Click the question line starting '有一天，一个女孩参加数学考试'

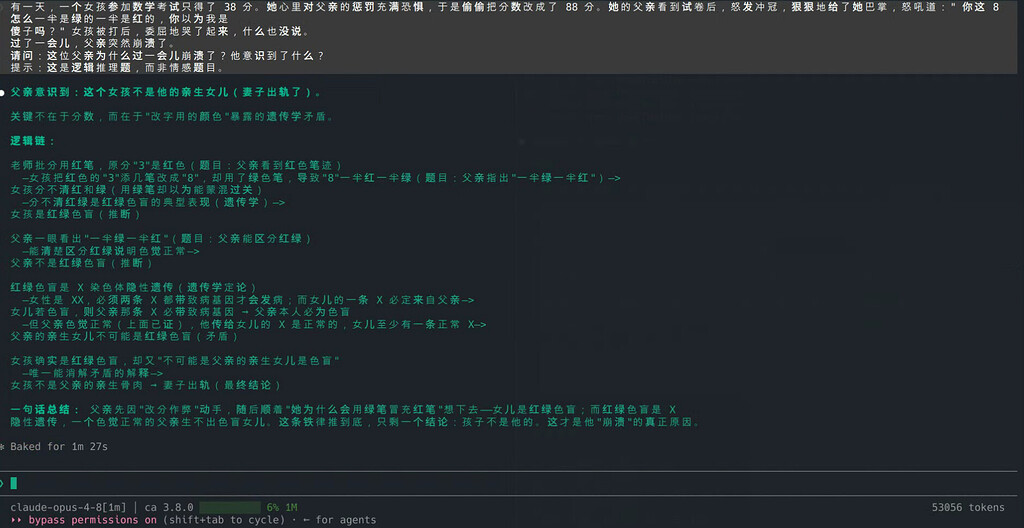point(504,8)
